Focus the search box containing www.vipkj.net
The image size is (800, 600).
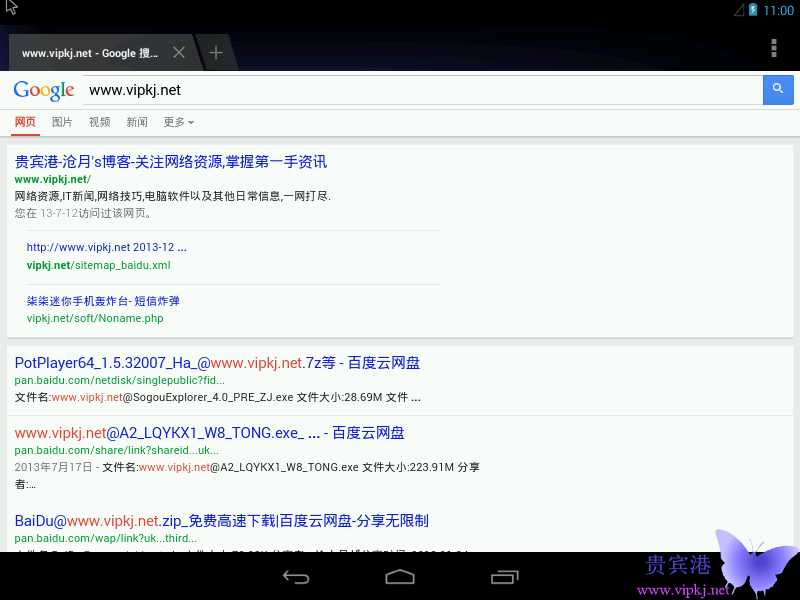point(422,90)
